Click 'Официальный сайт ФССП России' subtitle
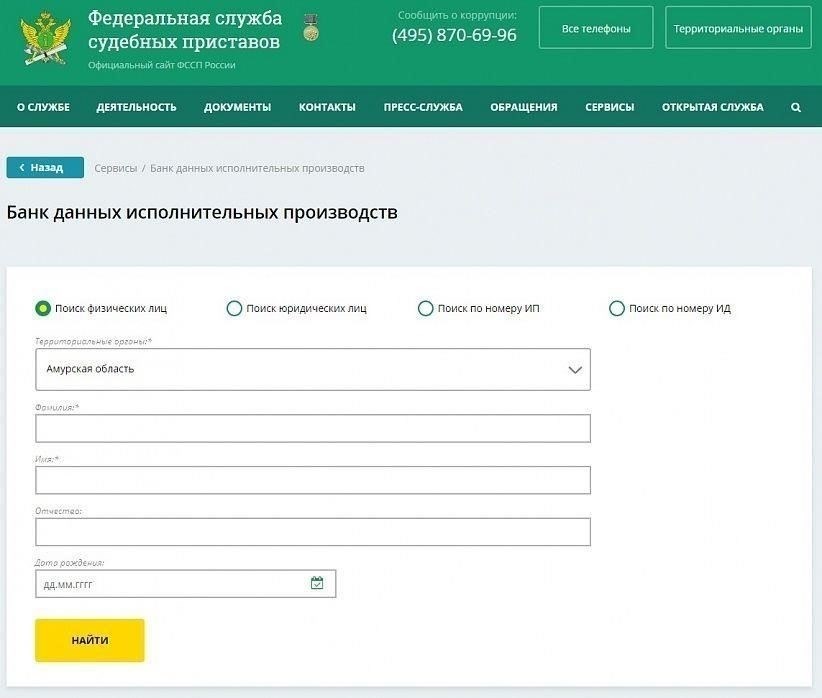The image size is (822, 698). [161, 65]
